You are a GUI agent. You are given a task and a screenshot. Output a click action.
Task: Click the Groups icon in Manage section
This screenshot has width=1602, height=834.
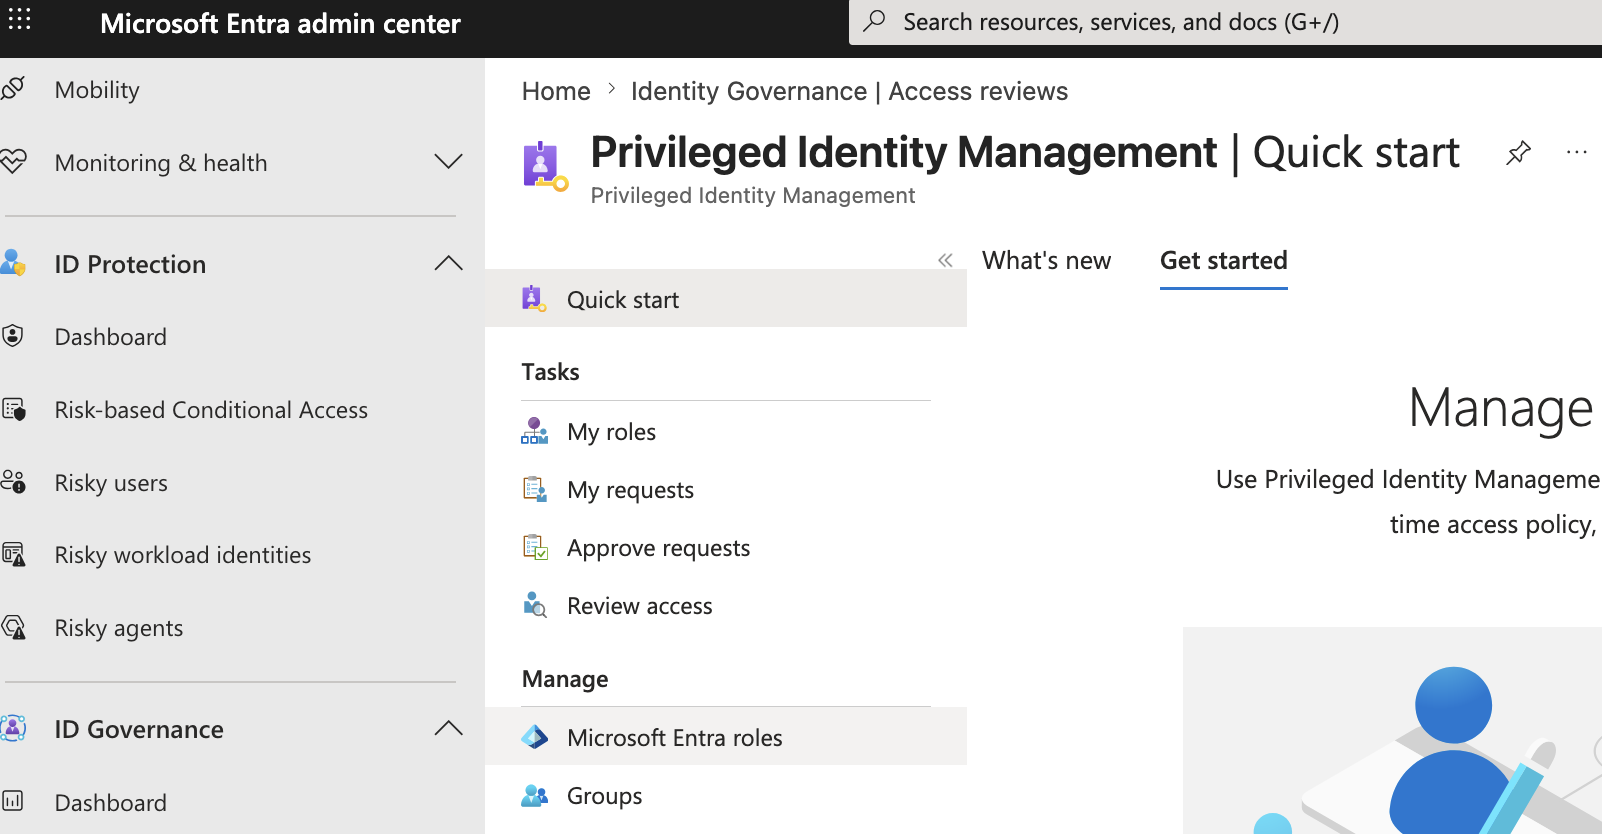point(535,795)
